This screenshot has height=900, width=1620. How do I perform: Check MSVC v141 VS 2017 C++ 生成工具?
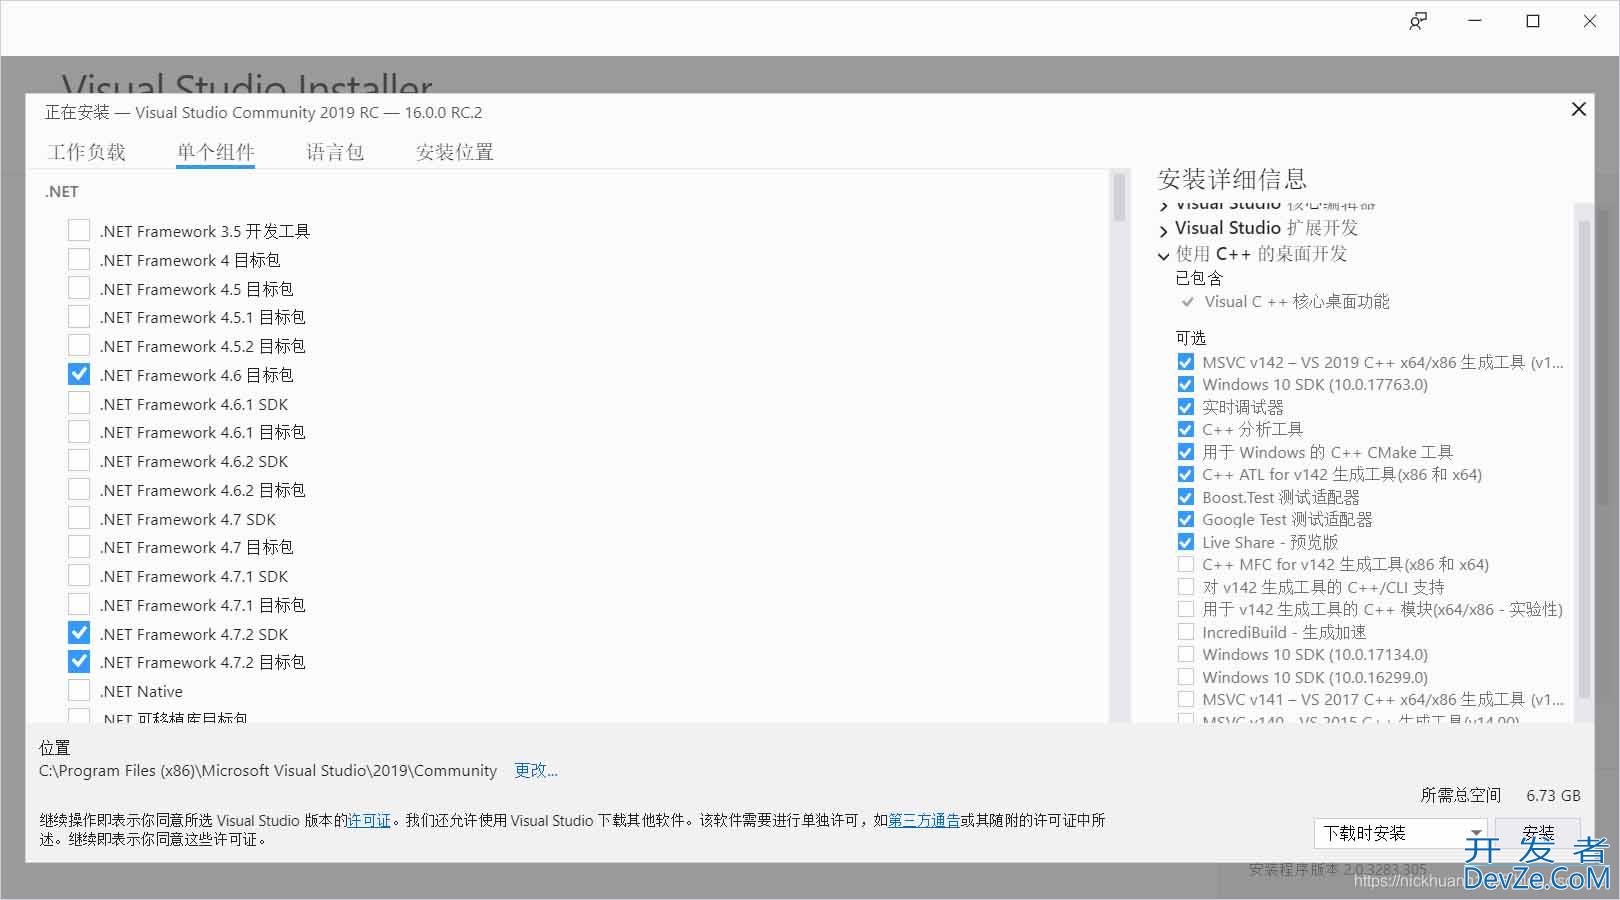1186,699
